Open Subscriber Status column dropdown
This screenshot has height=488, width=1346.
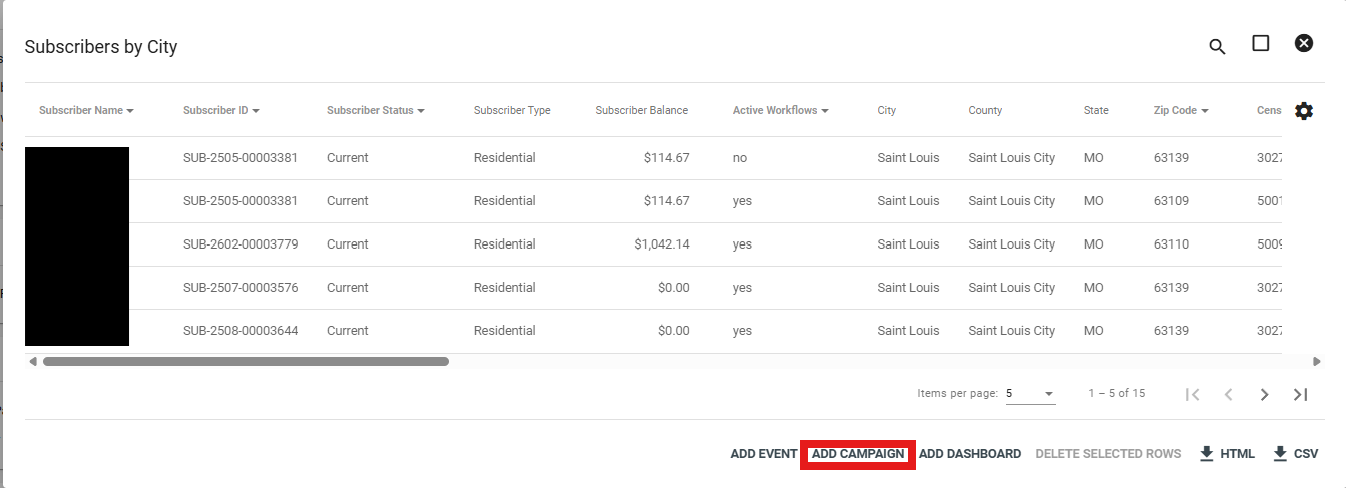pos(421,111)
